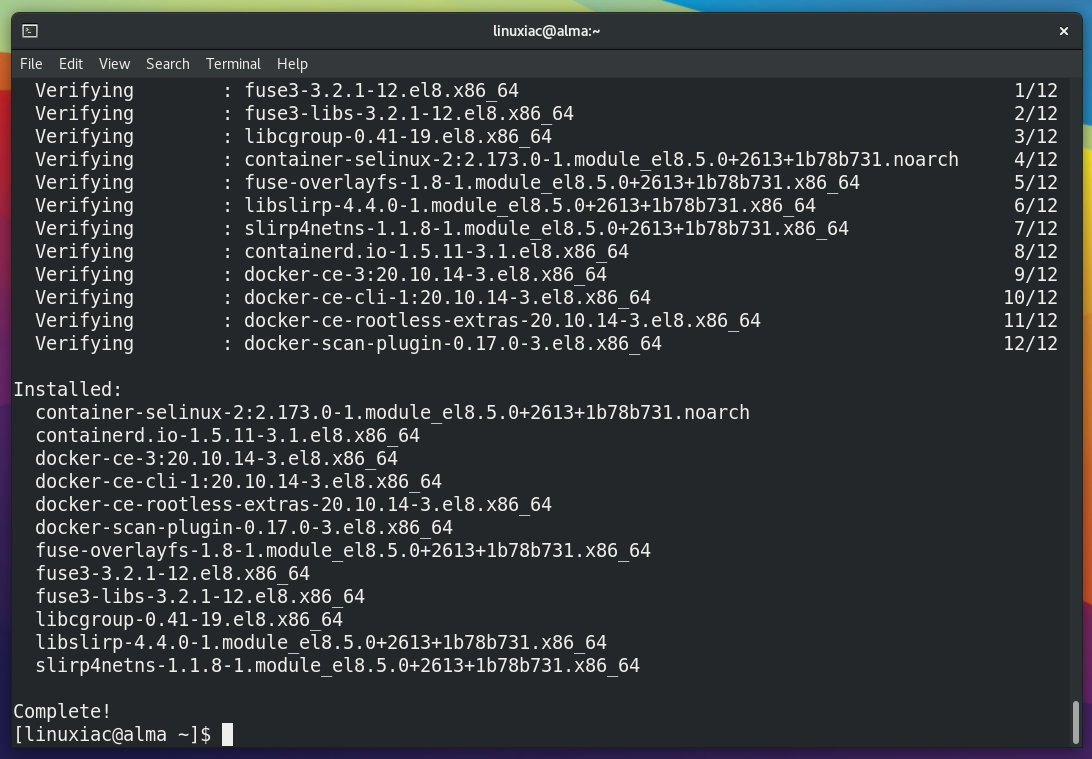Click the 1/12 progress counter
The height and width of the screenshot is (759, 1092).
tap(1036, 91)
